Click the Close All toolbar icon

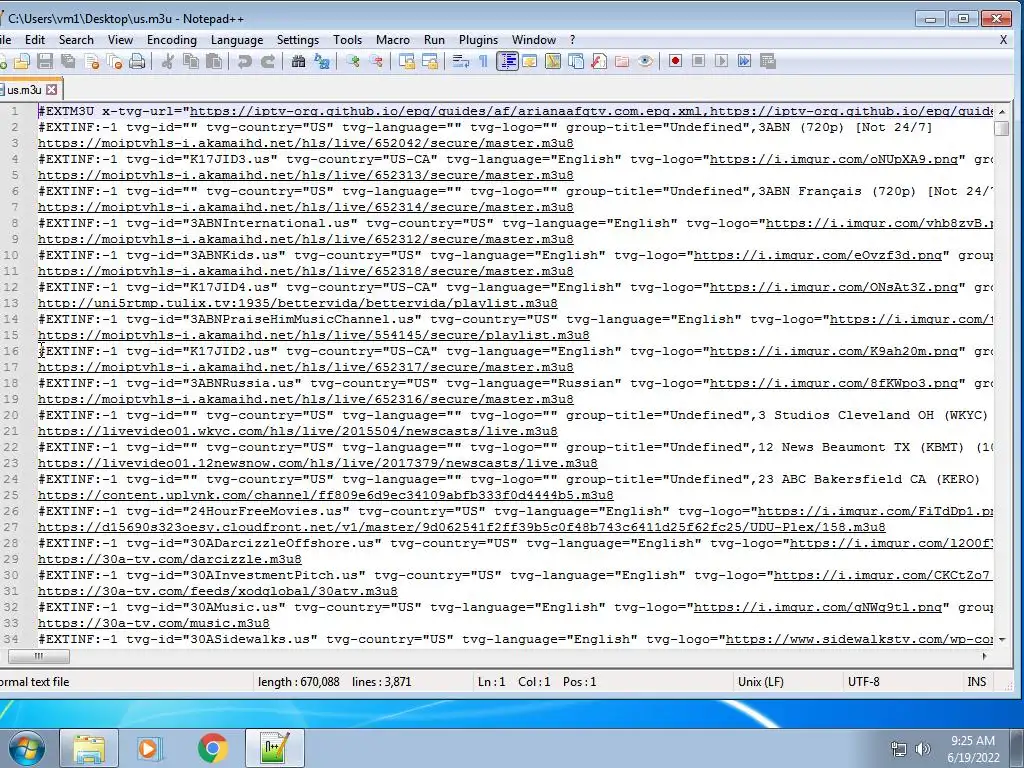[114, 61]
